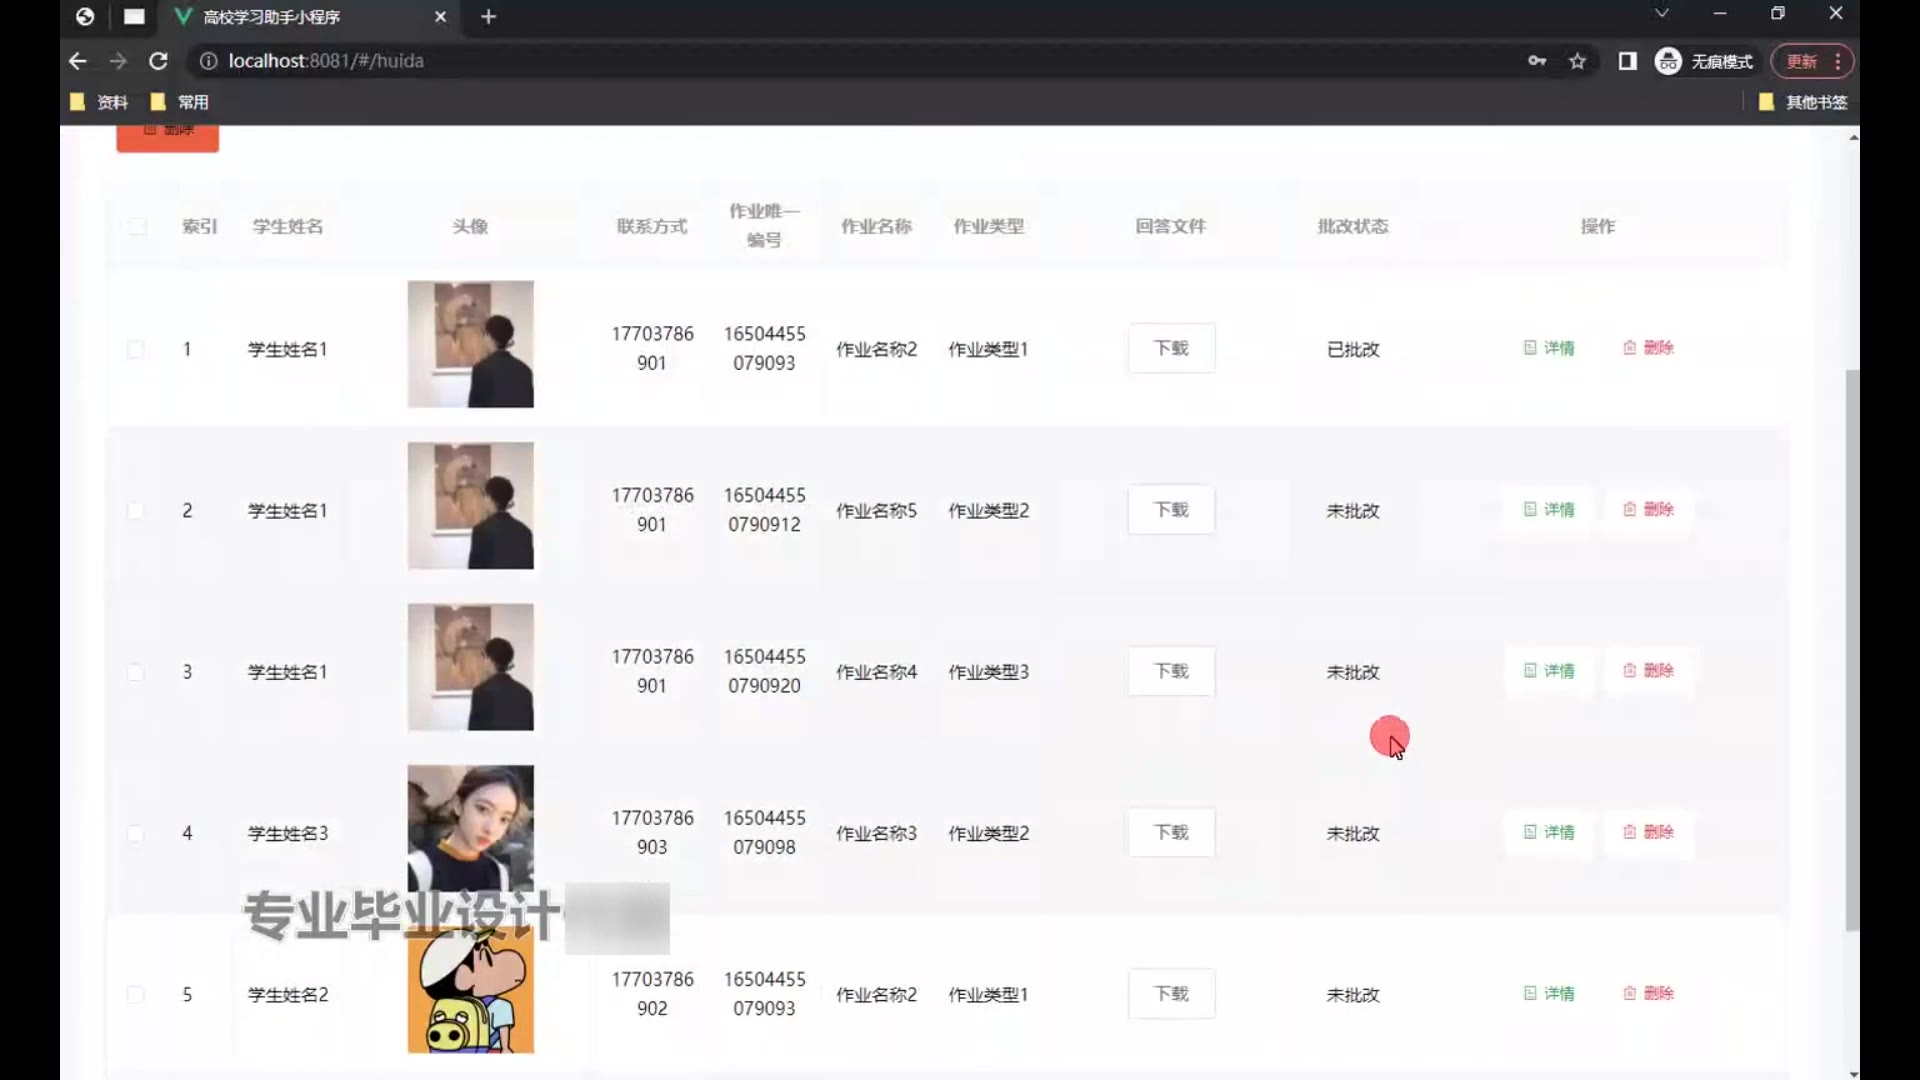Image resolution: width=1920 pixels, height=1080 pixels.
Task: Click the page vertical scrollbar thumb
Action: pyautogui.click(x=1852, y=650)
